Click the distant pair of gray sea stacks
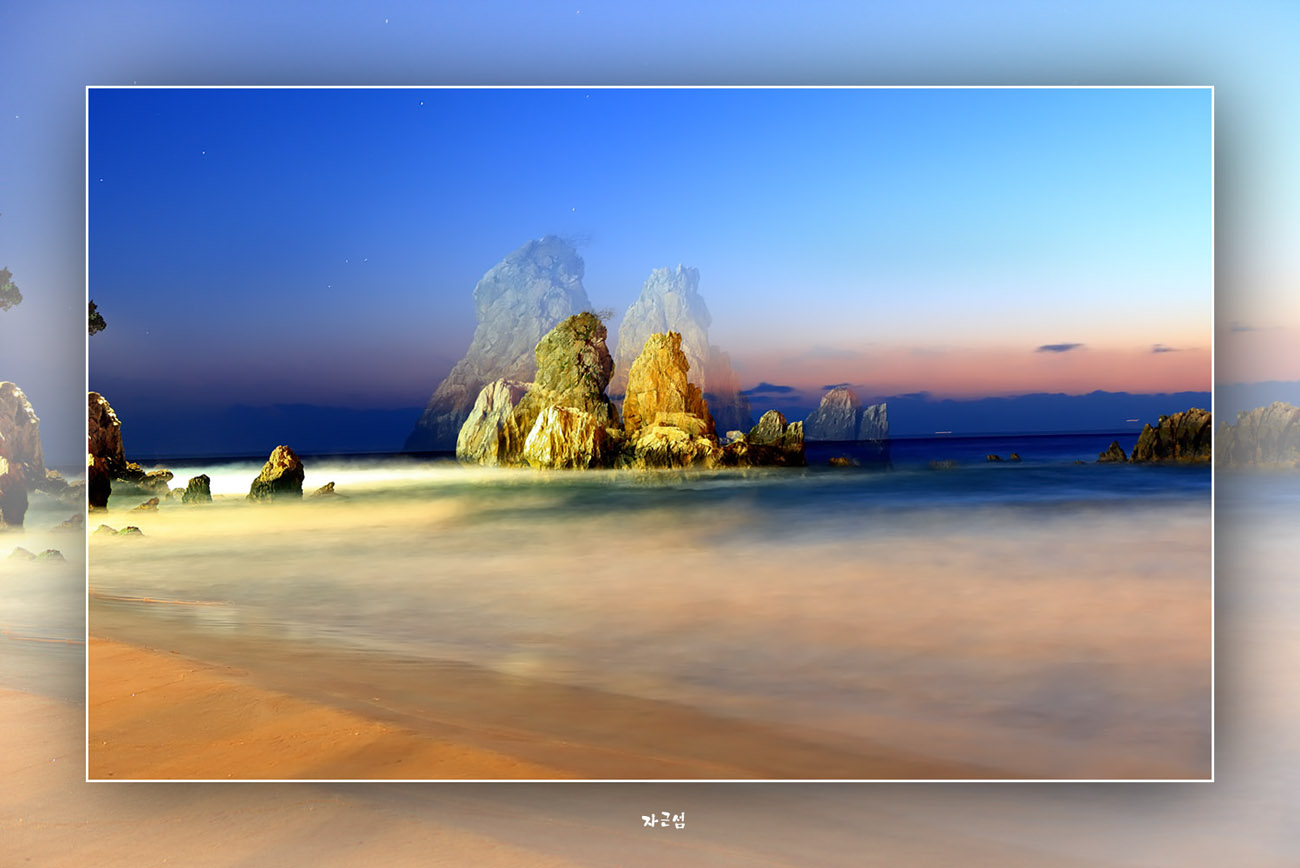Screen dimensions: 1300x868 [846, 416]
